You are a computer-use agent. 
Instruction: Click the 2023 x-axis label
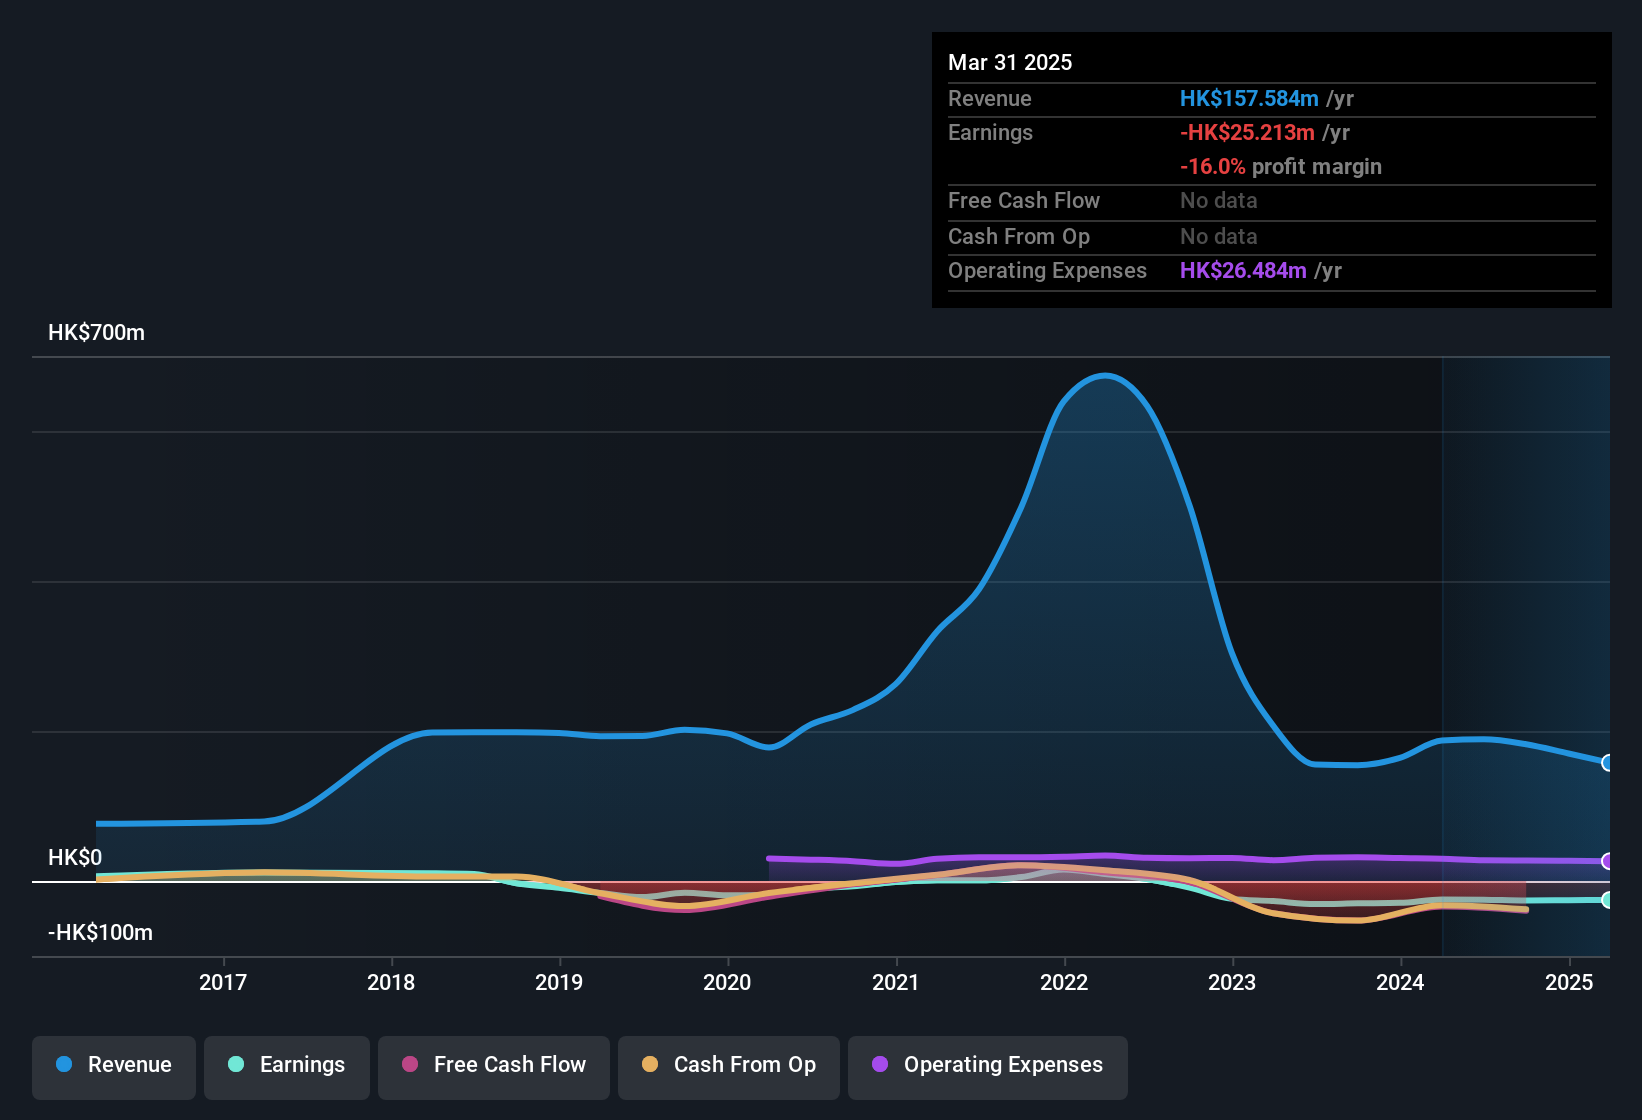(1232, 982)
